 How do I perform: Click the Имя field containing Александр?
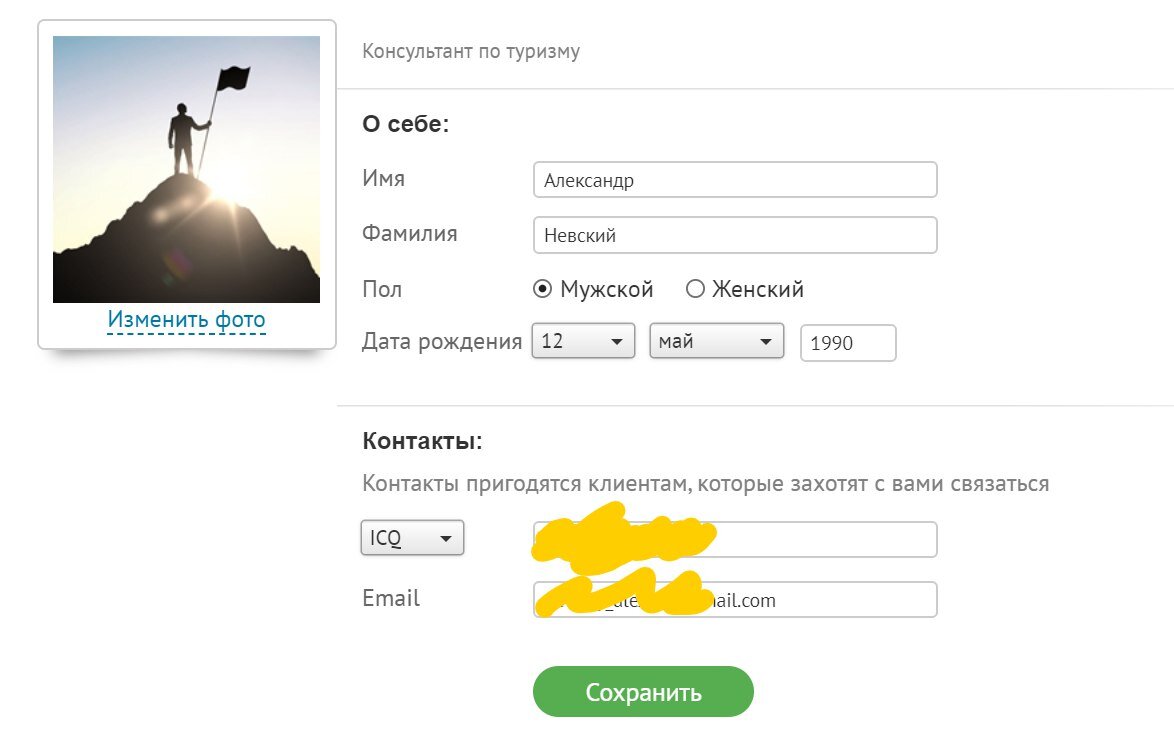[x=735, y=179]
